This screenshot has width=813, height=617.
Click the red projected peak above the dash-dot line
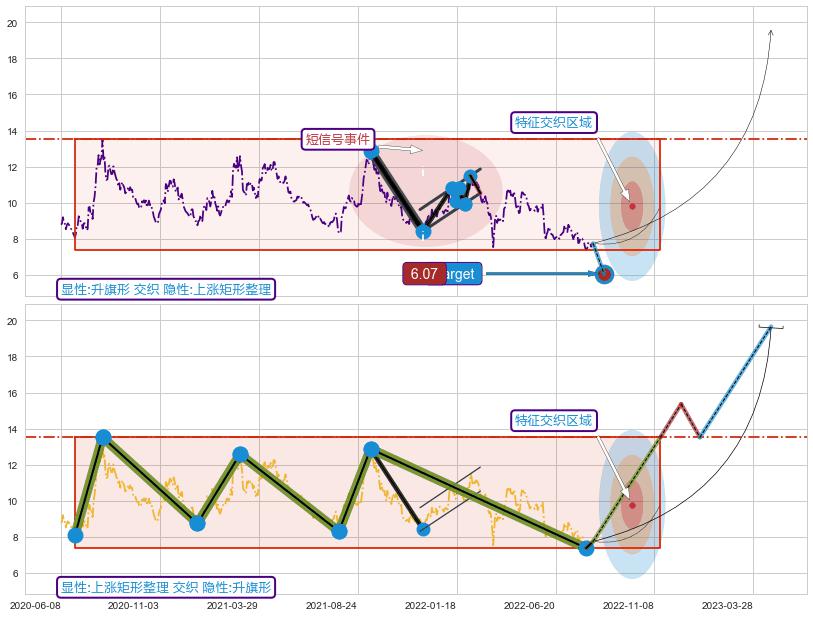(x=680, y=404)
